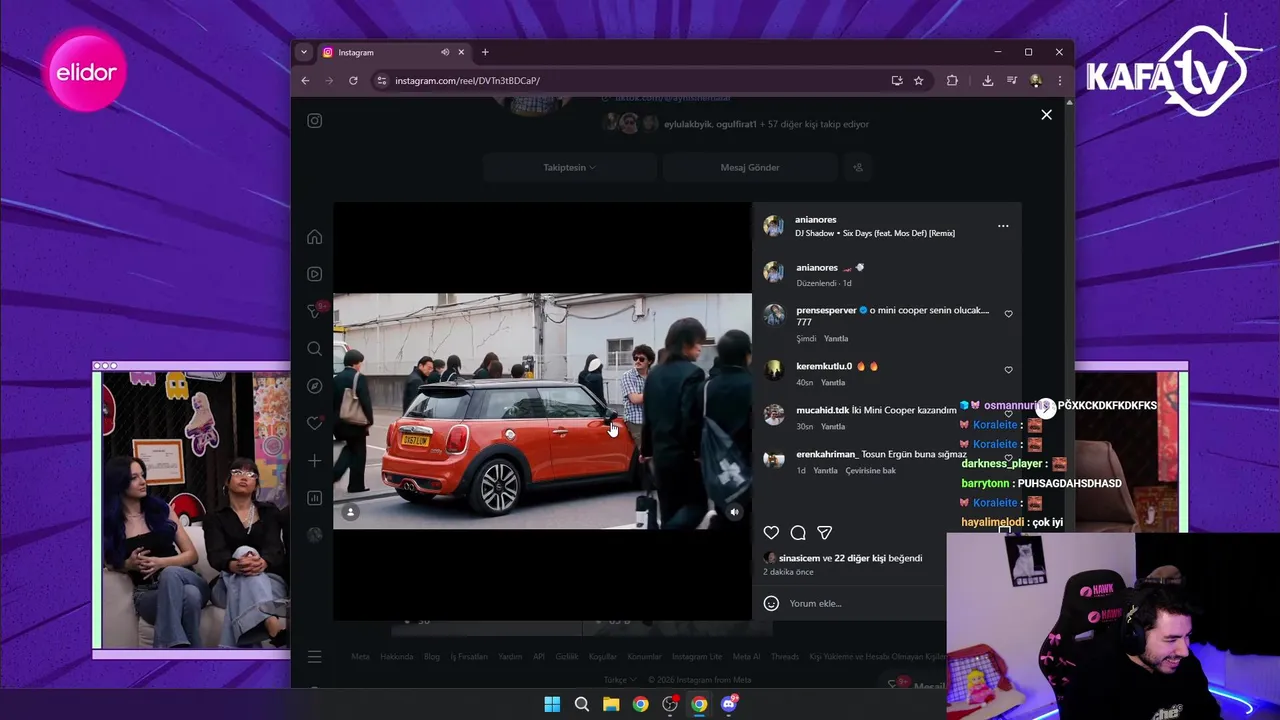Click the reel video of orange Mini Cooper

[542, 411]
